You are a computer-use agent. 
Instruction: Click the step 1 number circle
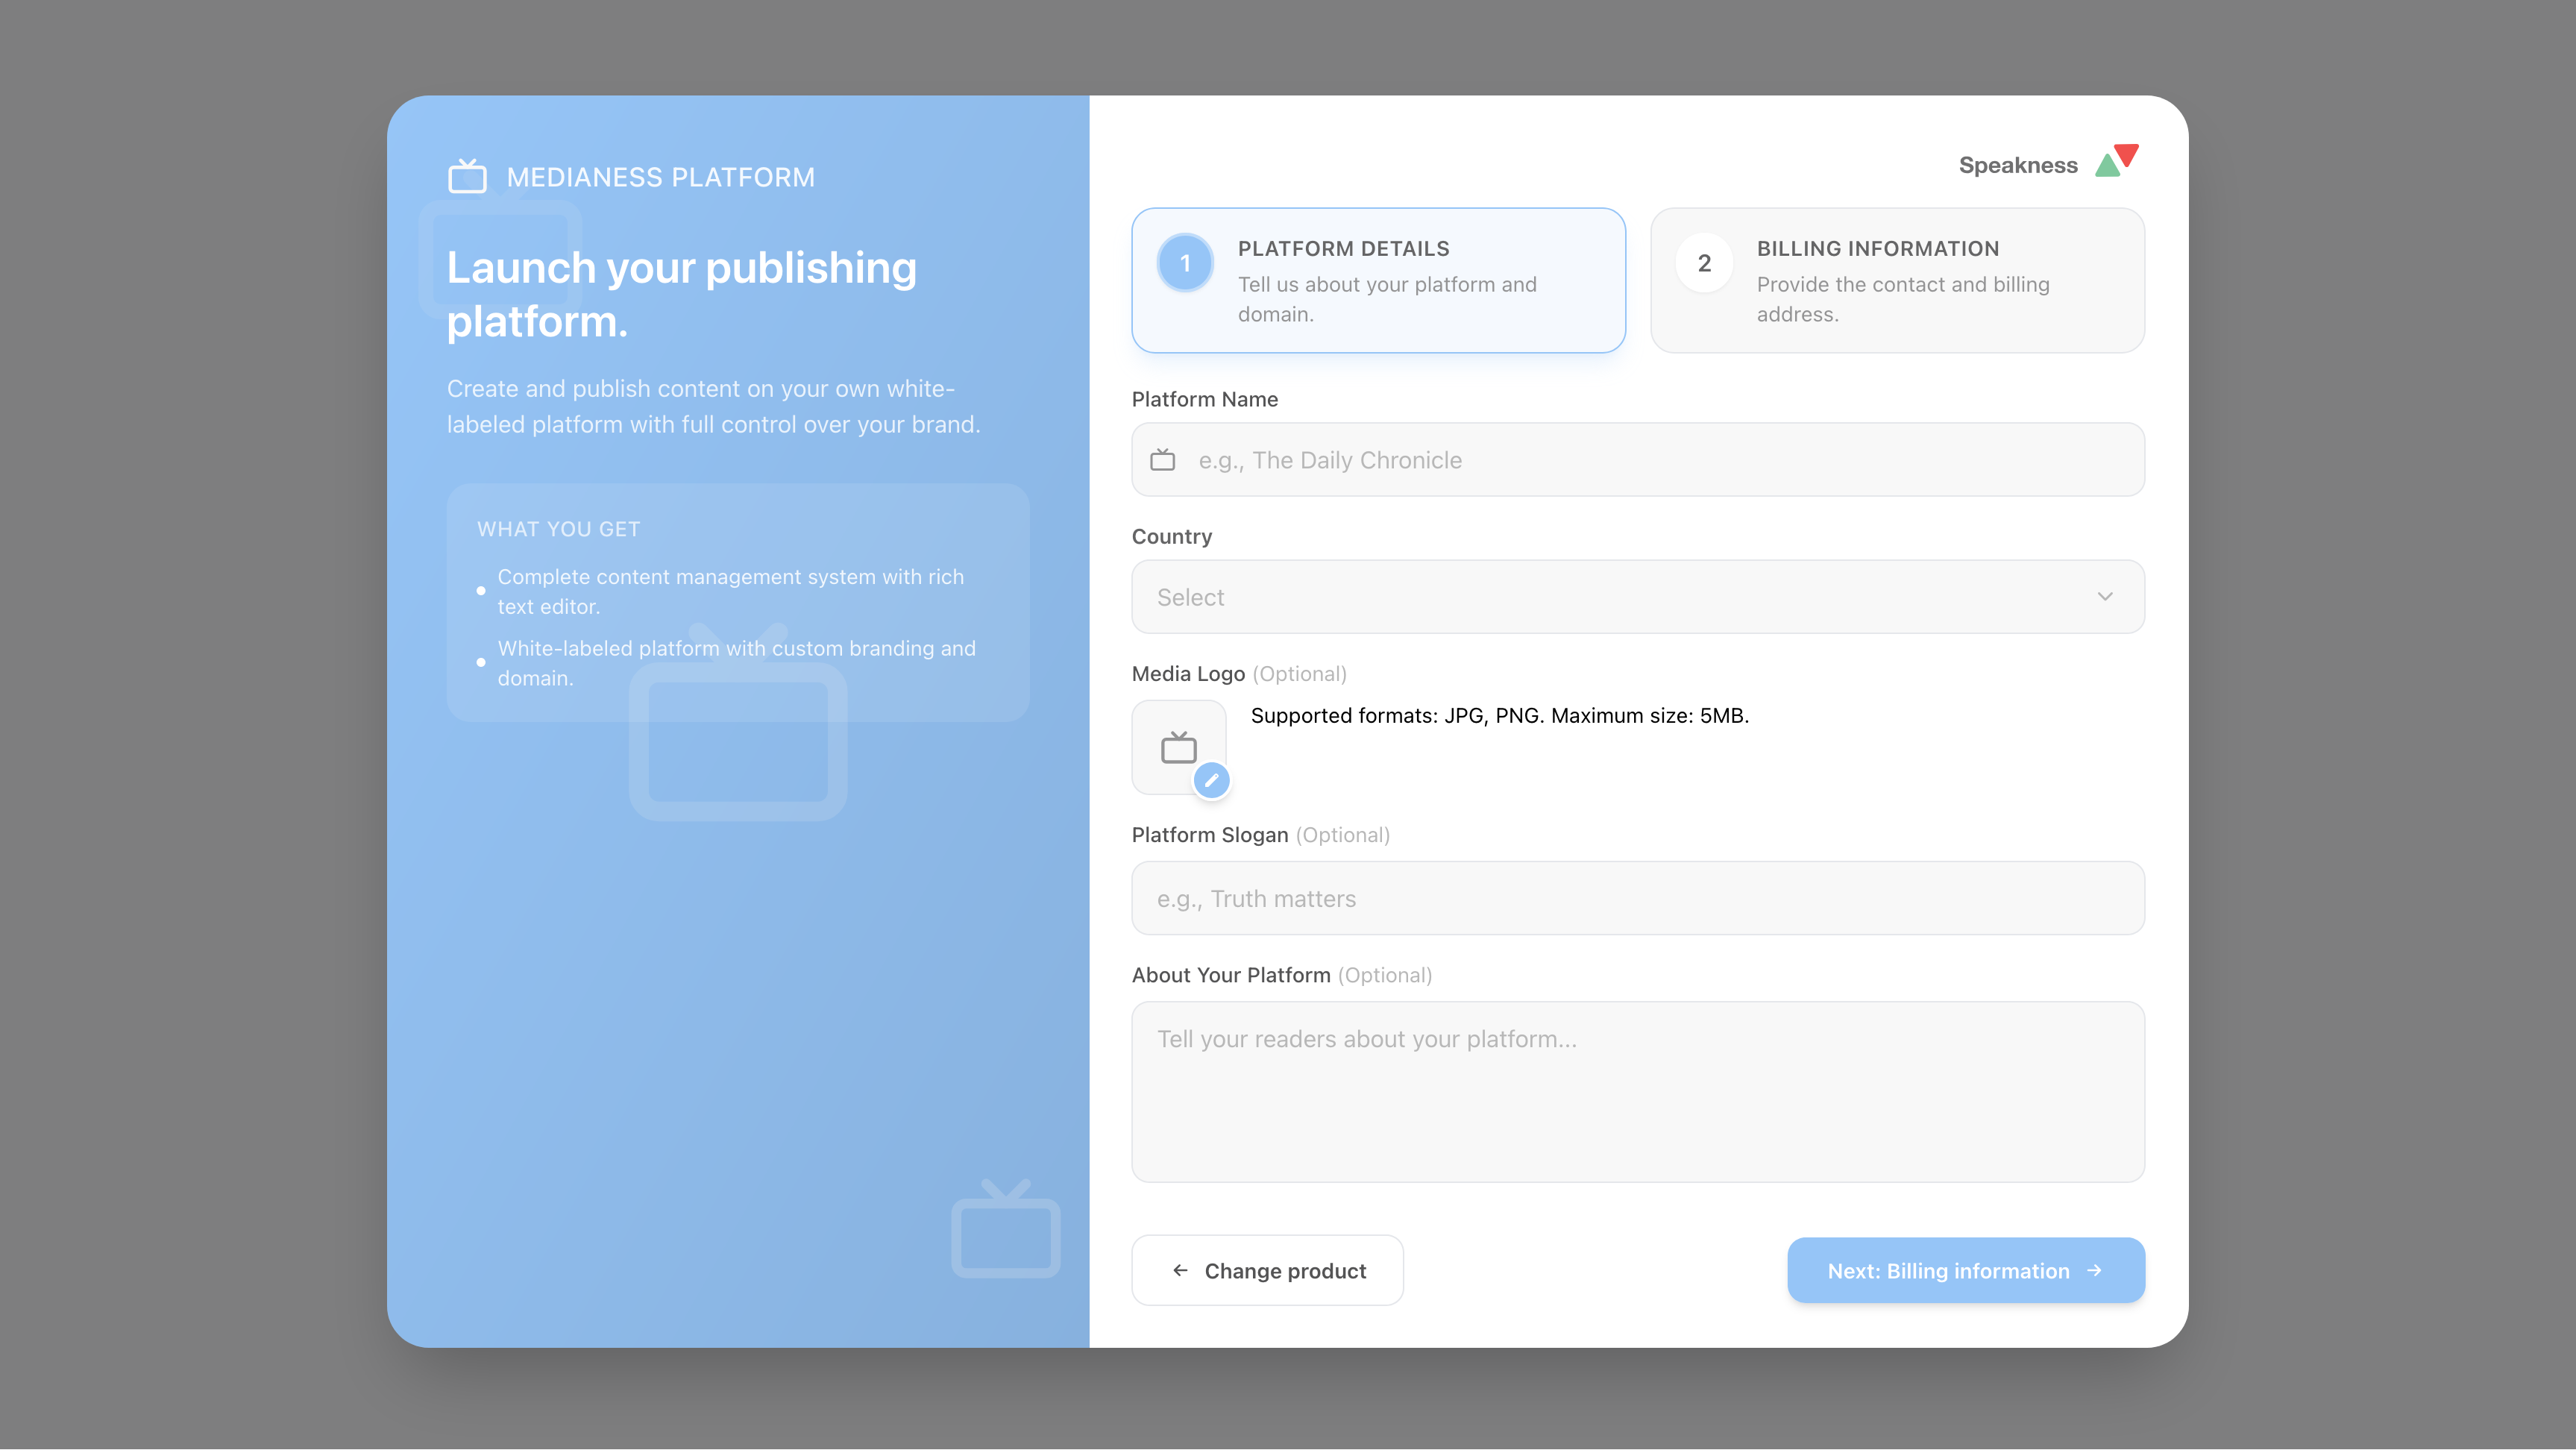(x=1185, y=262)
